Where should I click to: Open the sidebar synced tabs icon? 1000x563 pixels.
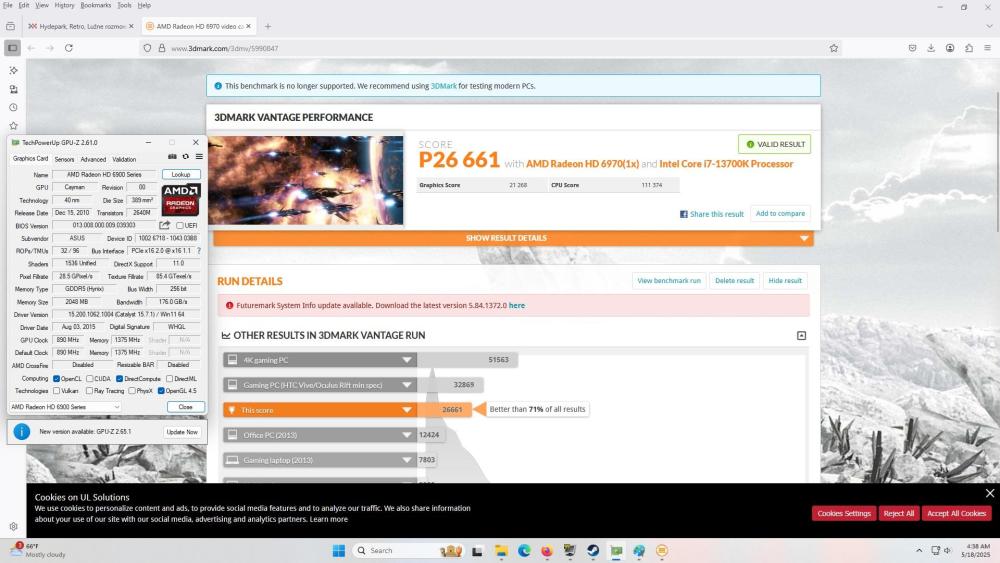click(13, 89)
